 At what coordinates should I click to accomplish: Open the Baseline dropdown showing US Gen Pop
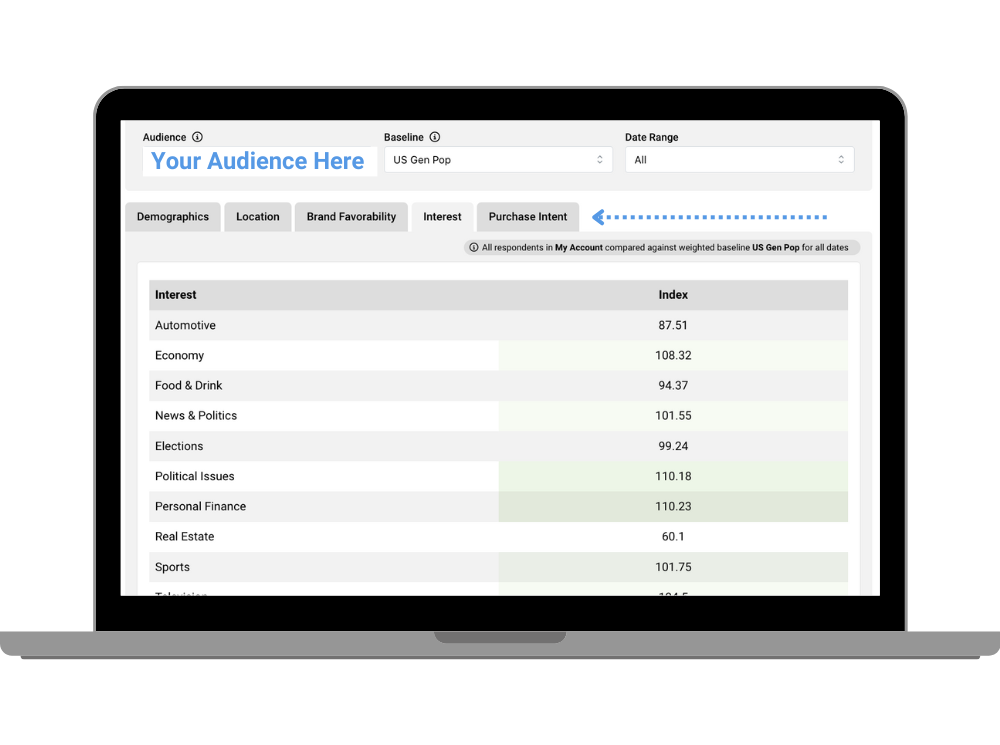click(498, 159)
